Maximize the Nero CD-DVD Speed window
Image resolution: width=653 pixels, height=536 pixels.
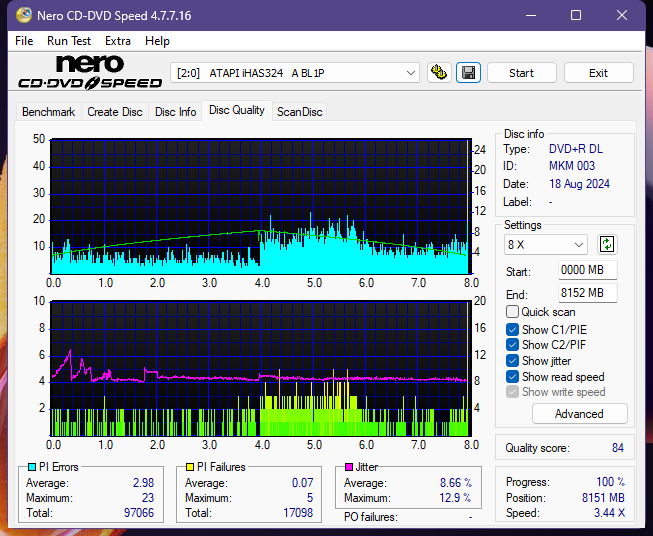pyautogui.click(x=576, y=15)
